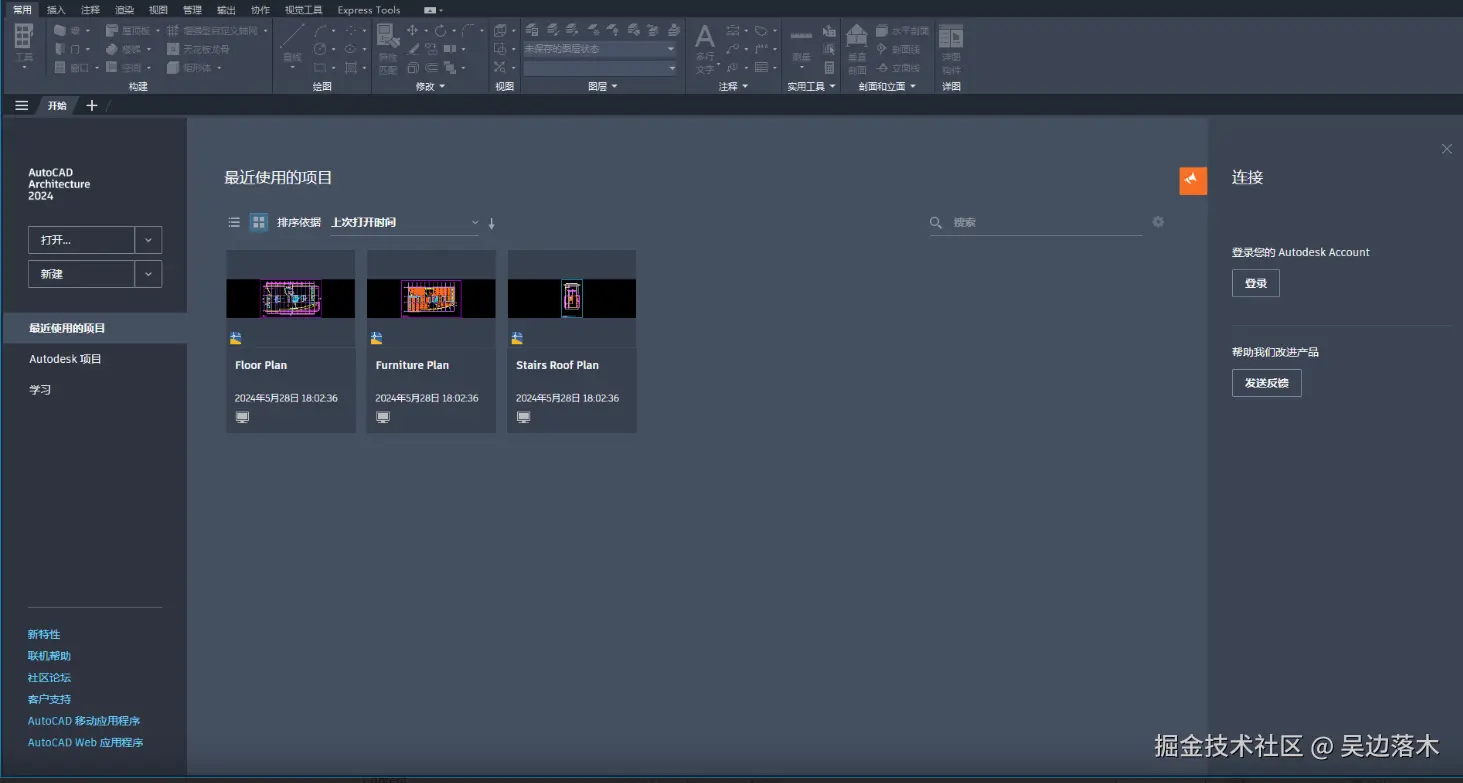Click the orange announcement megaphone icon
This screenshot has width=1463, height=783.
1193,180
